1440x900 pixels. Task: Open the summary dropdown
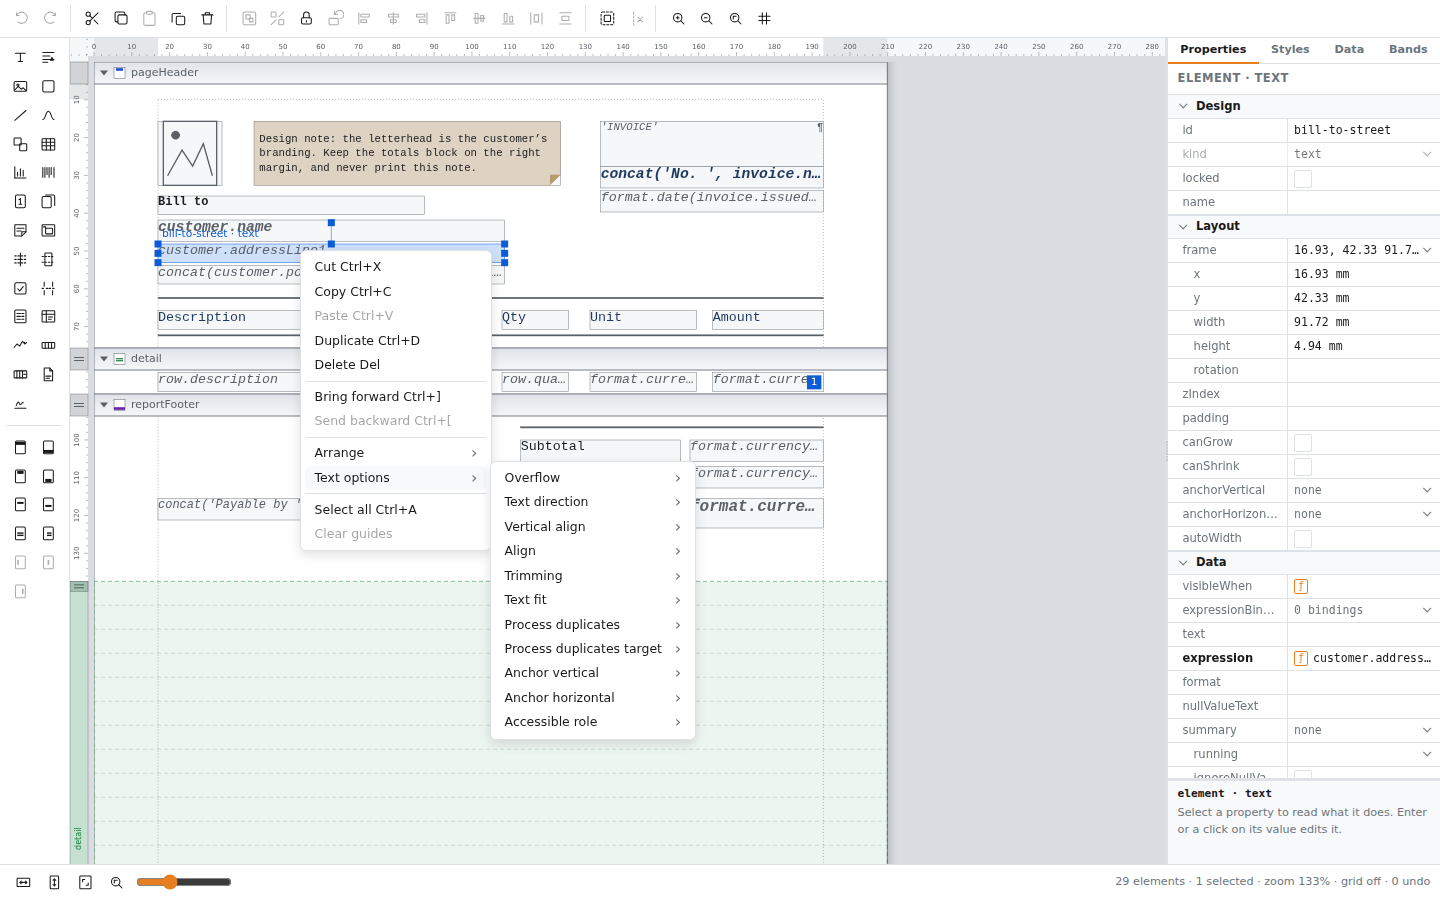(1363, 730)
